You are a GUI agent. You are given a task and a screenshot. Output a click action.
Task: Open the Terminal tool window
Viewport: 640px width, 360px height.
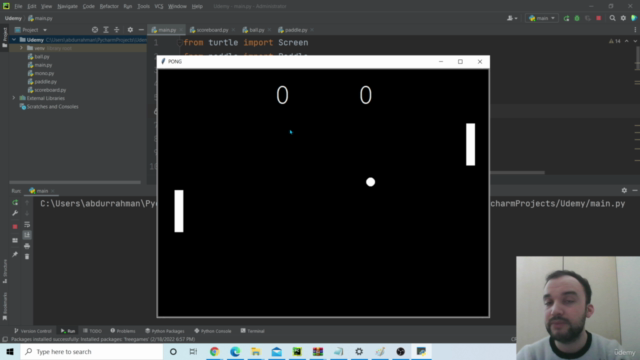[x=253, y=331]
